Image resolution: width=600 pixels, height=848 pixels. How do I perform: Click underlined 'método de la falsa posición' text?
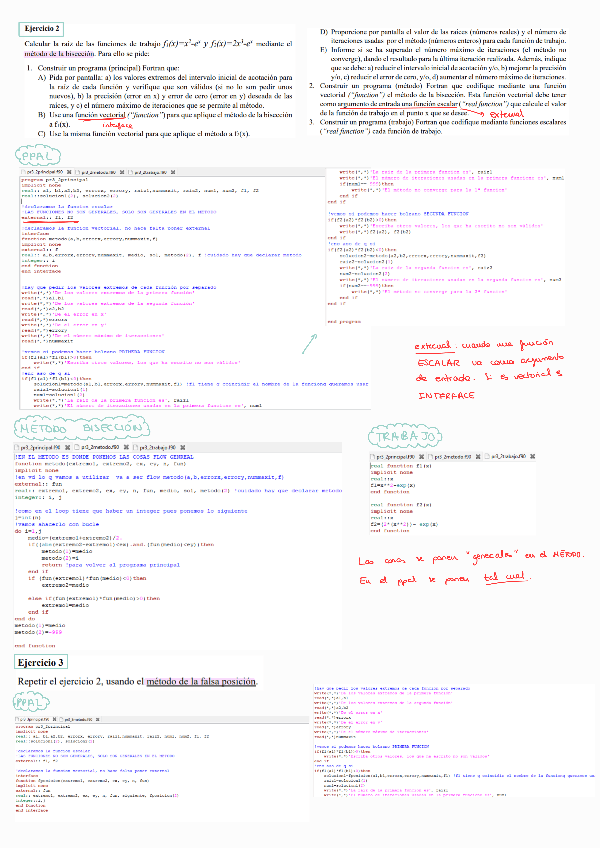(201, 681)
